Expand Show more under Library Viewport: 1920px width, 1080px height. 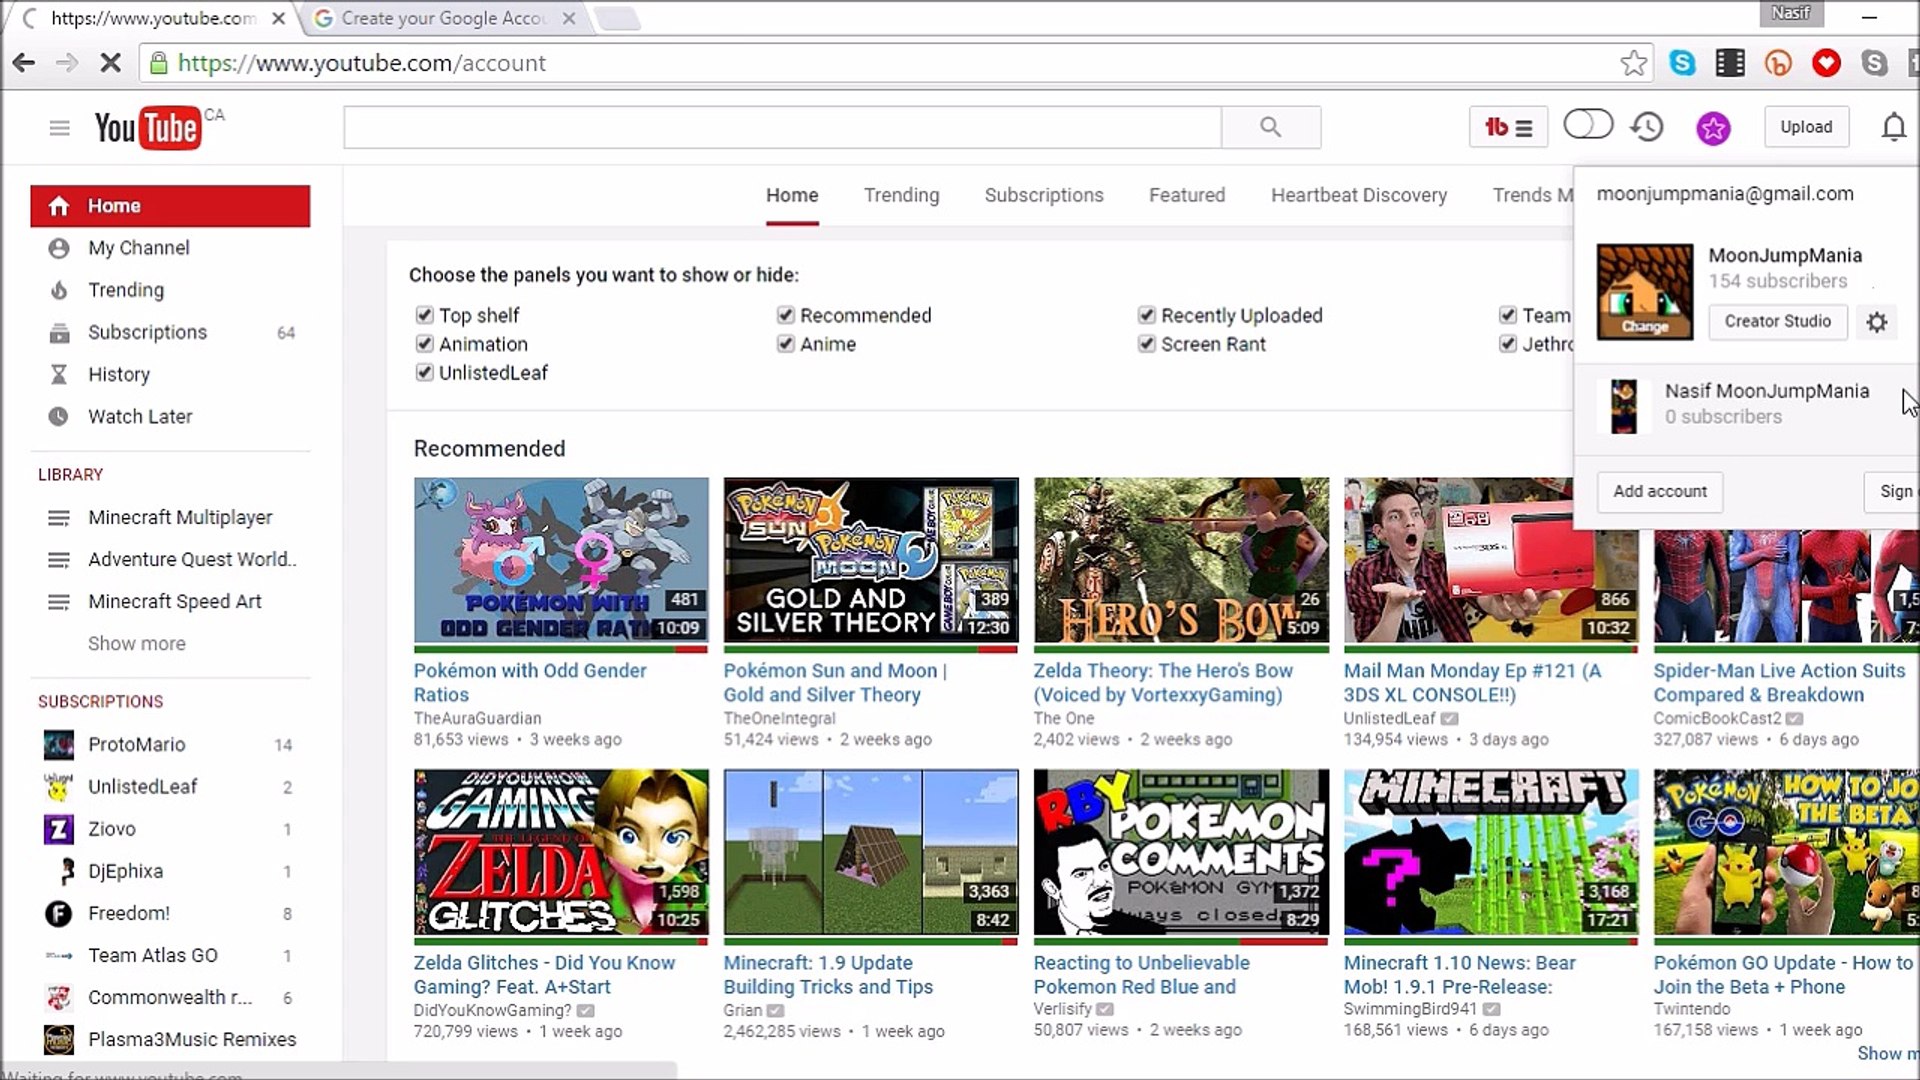tap(136, 643)
